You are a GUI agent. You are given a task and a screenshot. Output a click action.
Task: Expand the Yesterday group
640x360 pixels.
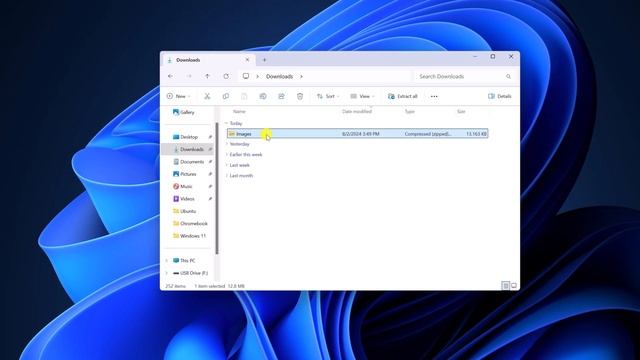(x=227, y=144)
